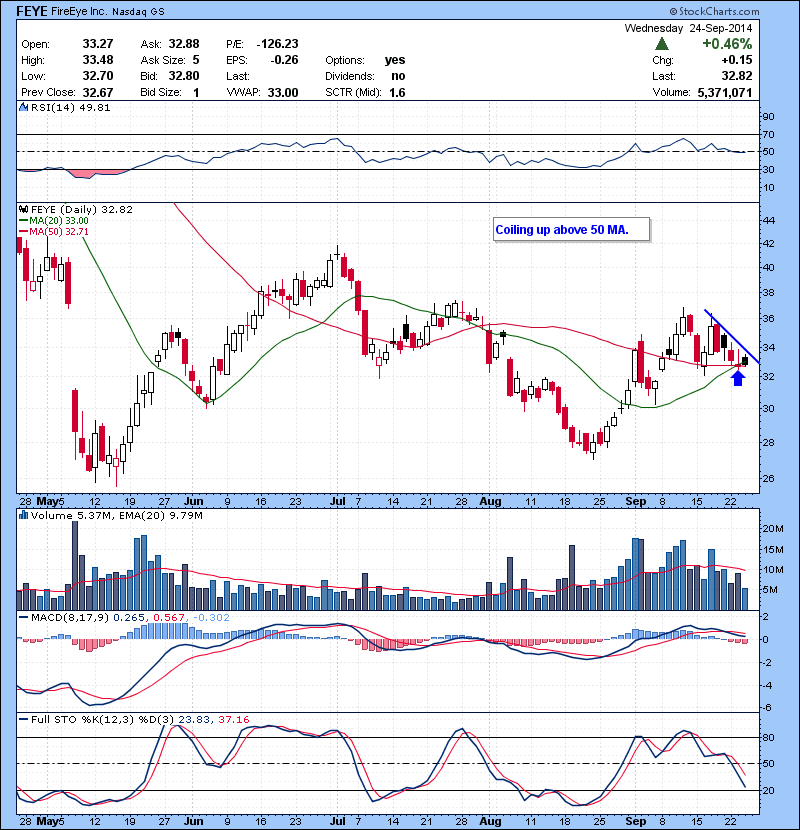
Task: Click the MACD(8,17,9) indicator label
Action: [70, 617]
